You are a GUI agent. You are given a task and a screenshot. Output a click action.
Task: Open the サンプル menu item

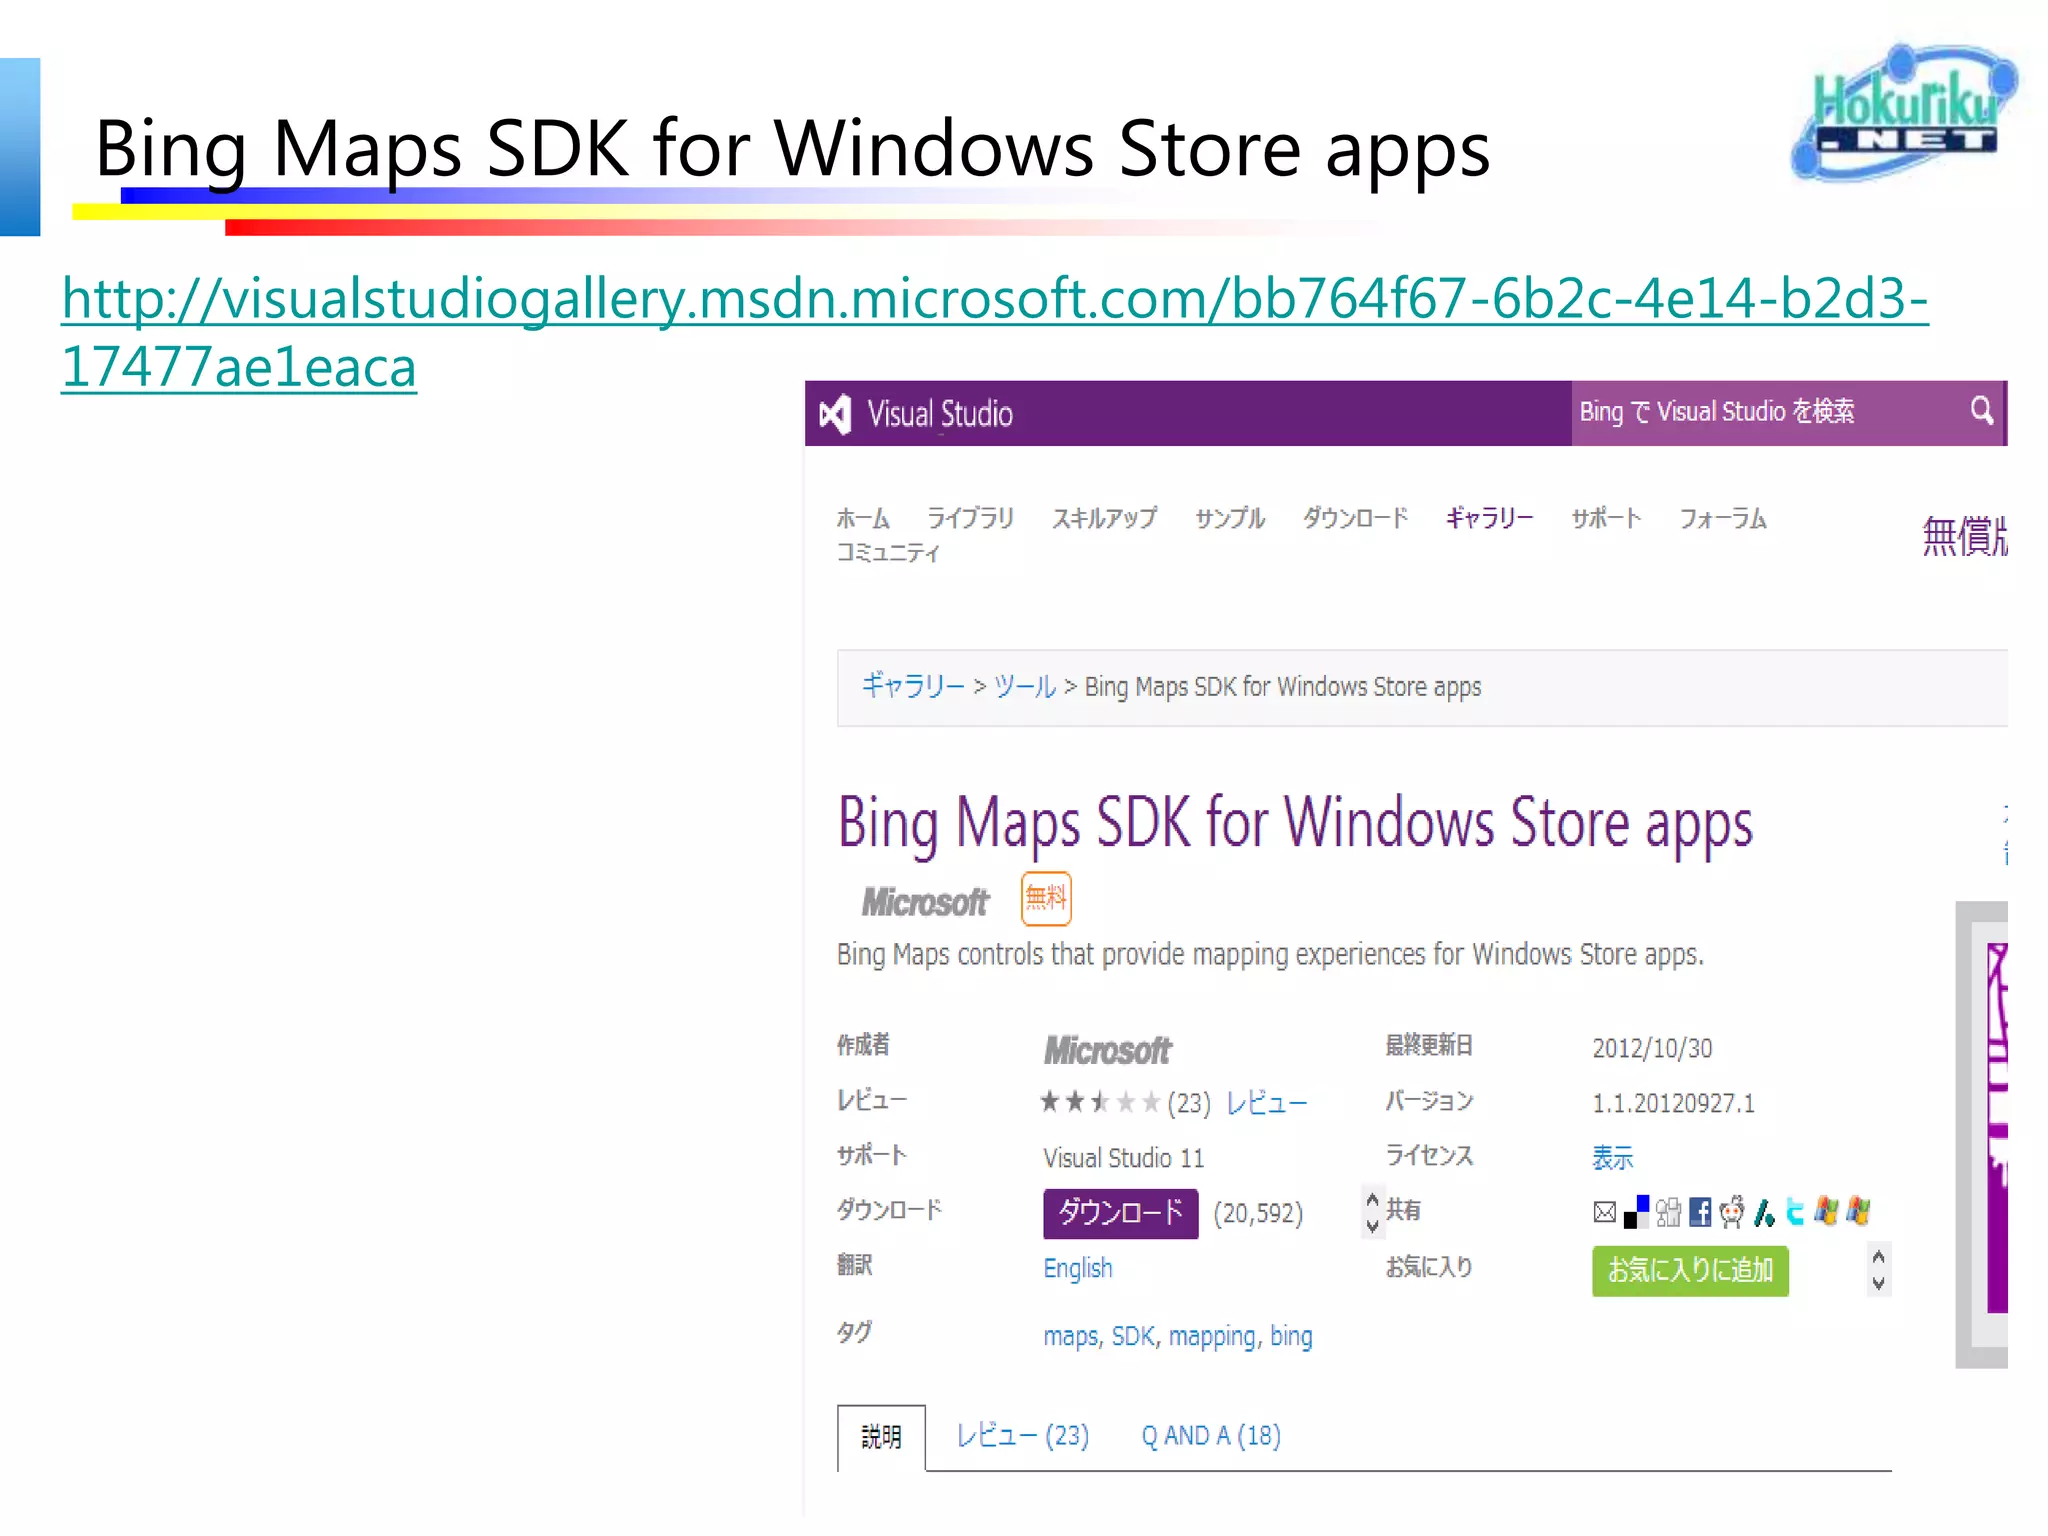coord(1230,518)
